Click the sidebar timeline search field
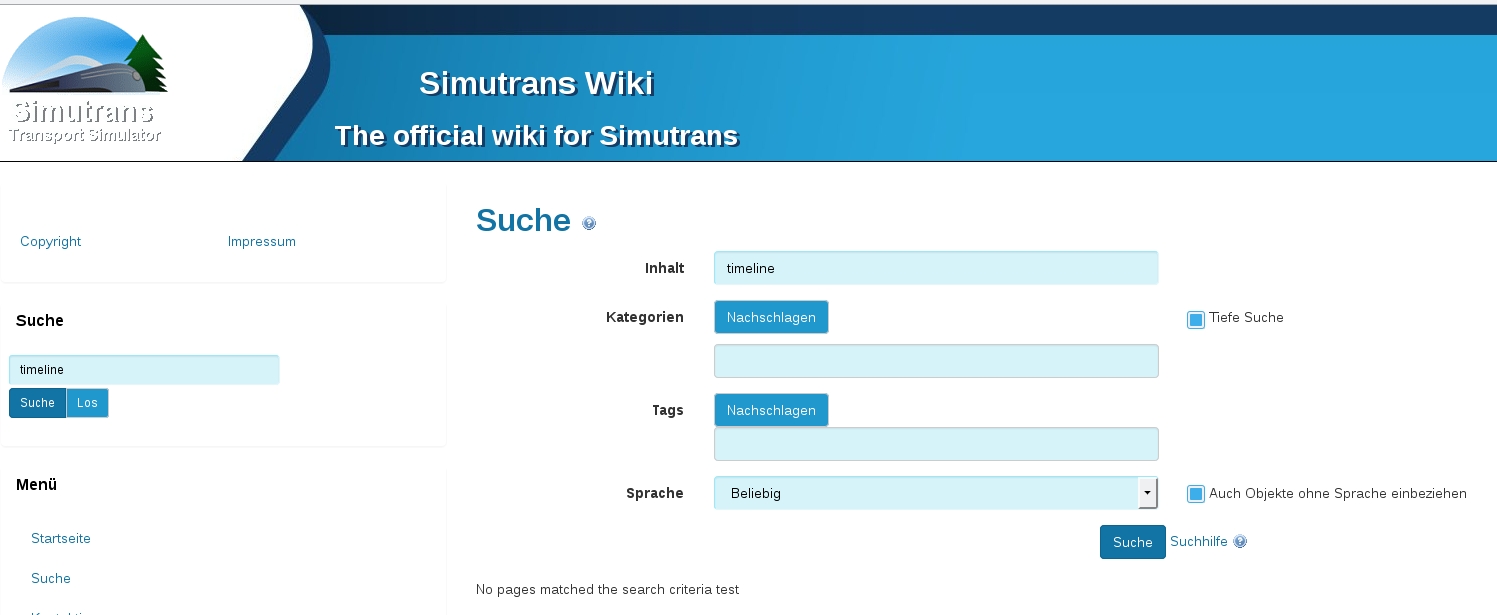 (144, 370)
